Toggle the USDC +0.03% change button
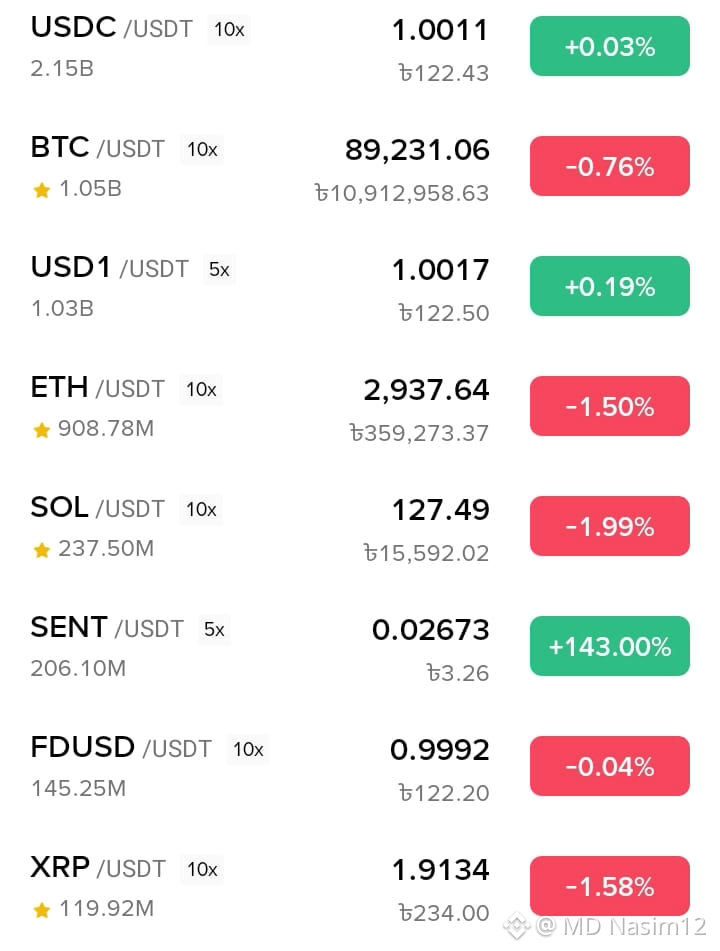 pos(610,46)
